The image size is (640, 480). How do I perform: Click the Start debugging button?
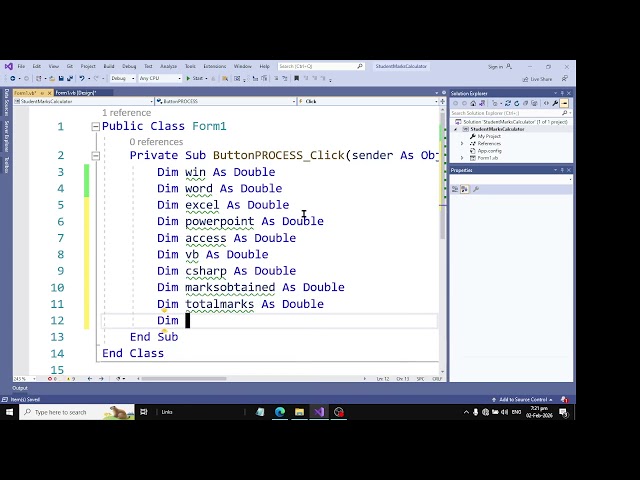[195, 78]
